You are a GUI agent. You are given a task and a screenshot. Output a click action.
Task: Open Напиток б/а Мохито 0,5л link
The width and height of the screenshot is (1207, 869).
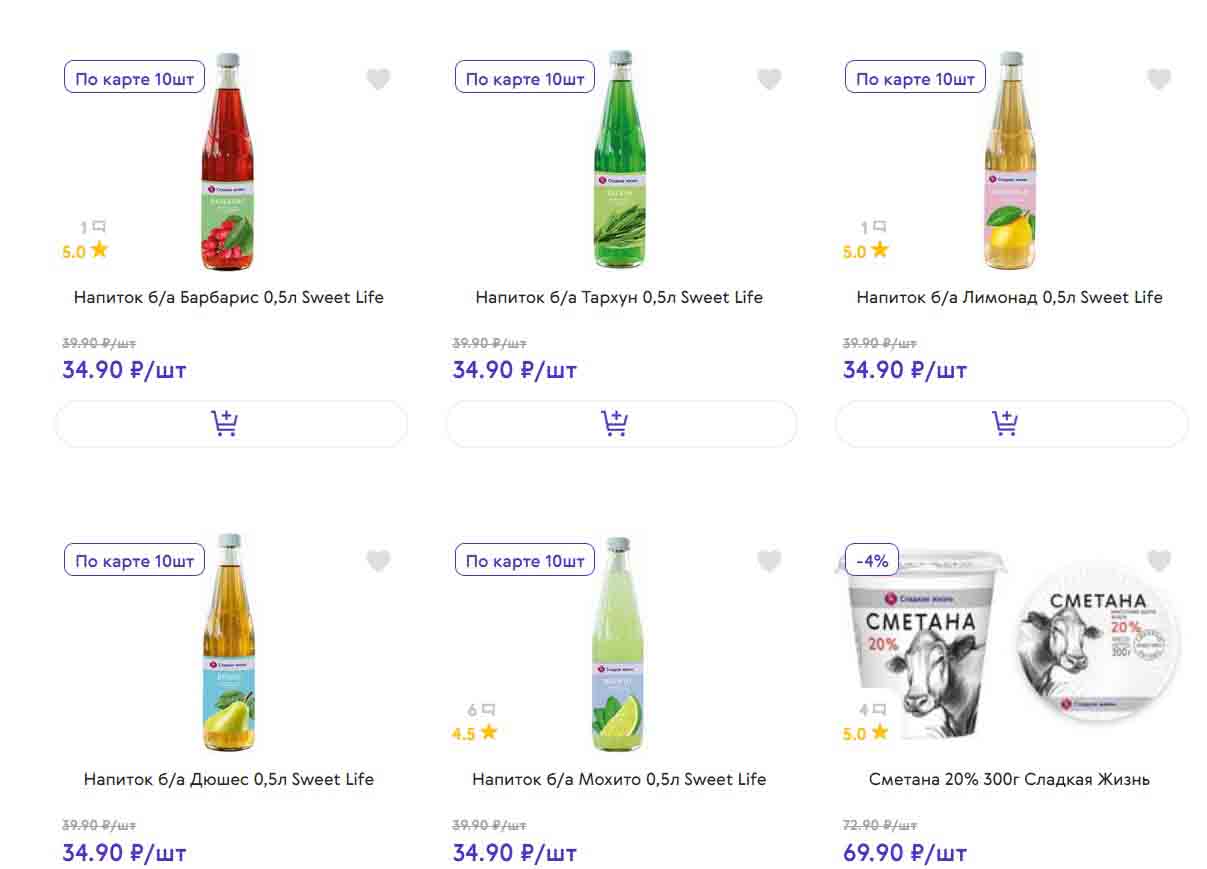click(x=619, y=779)
